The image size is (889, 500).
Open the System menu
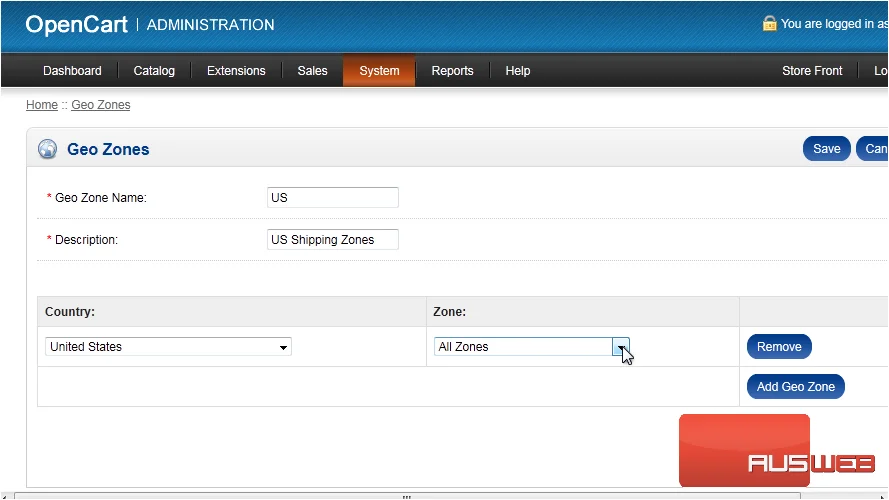(x=379, y=71)
